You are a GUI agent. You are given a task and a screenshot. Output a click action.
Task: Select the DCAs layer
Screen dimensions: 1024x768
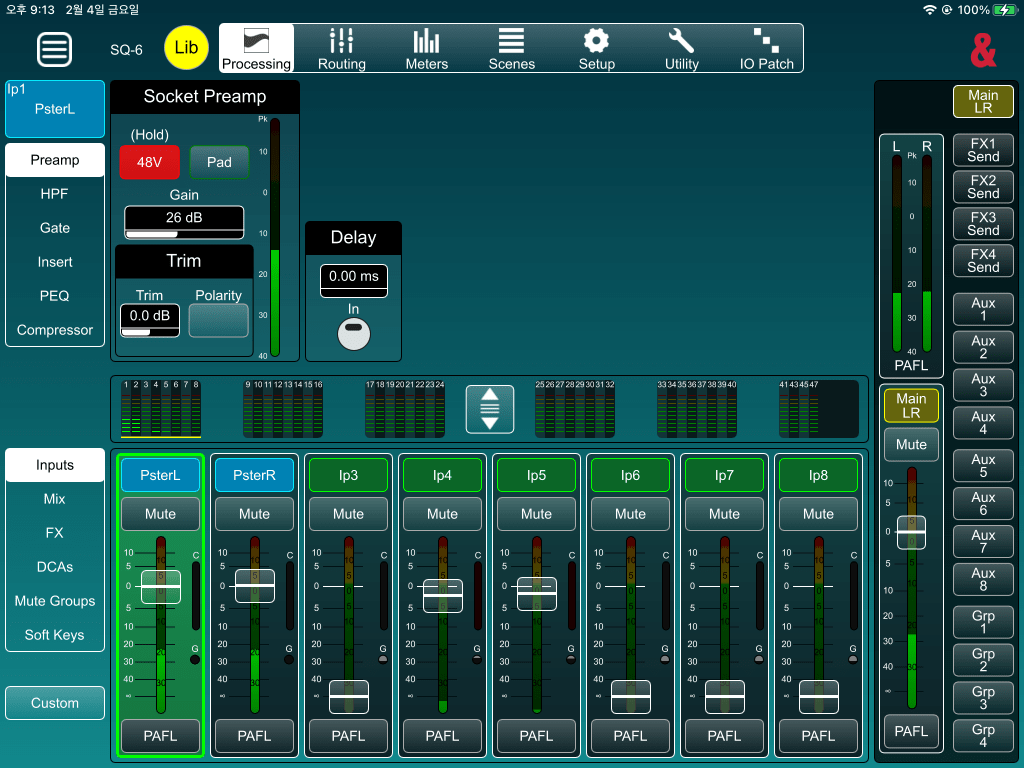55,567
